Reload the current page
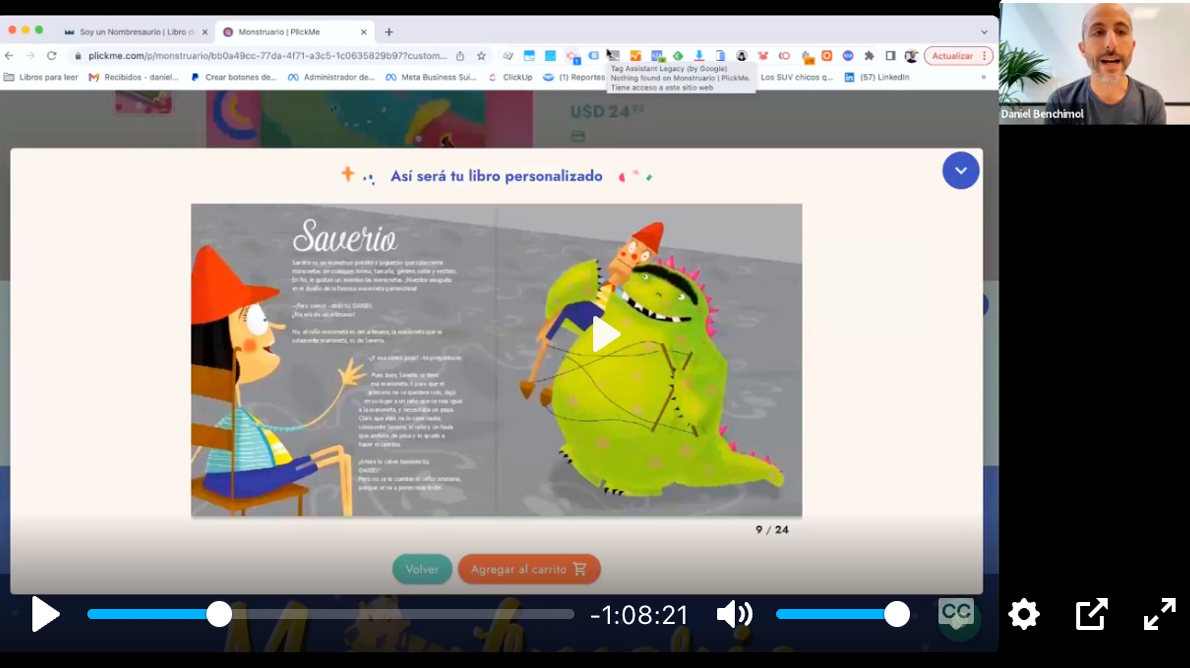 (x=52, y=55)
